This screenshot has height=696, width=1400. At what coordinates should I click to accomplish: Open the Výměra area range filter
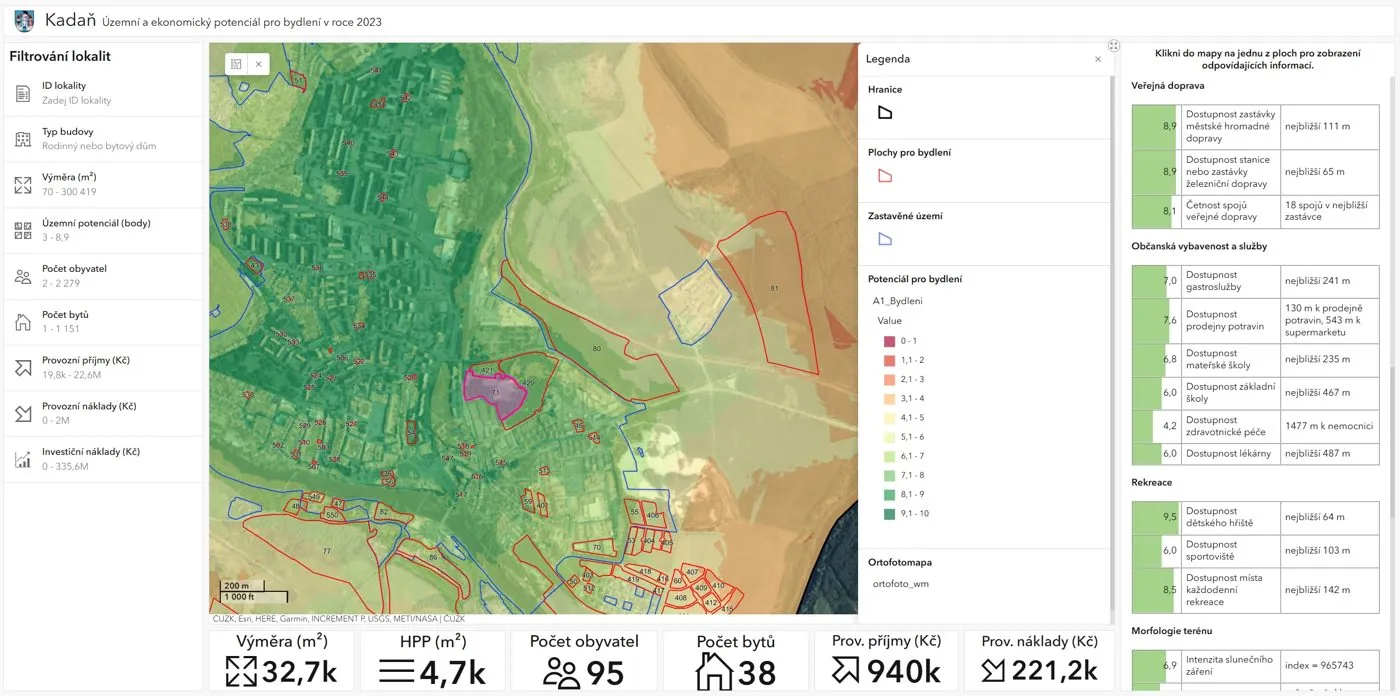point(104,185)
